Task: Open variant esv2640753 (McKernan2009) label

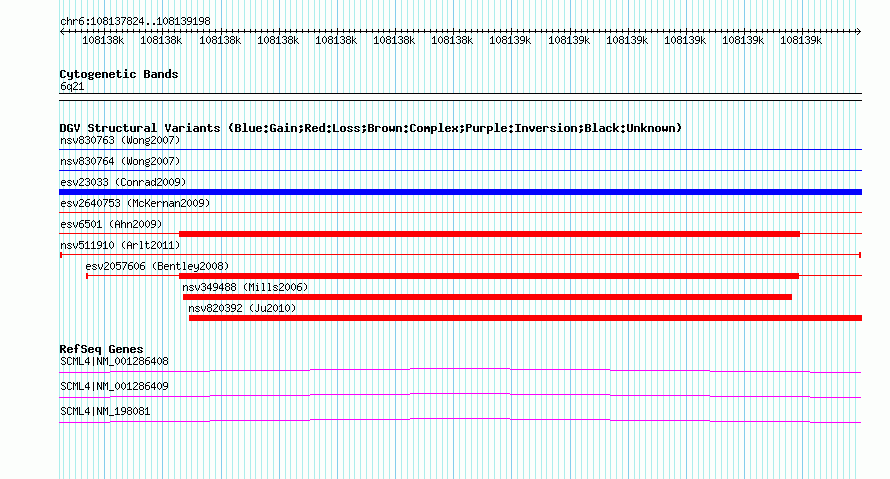Action: (x=135, y=203)
